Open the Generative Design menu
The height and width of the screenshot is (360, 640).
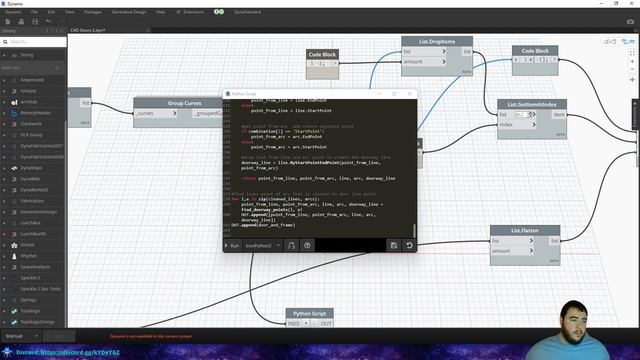[x=129, y=12]
